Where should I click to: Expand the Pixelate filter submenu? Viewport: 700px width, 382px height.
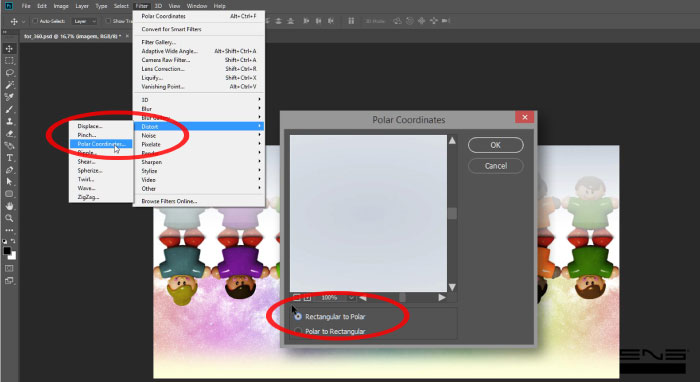[x=199, y=144]
